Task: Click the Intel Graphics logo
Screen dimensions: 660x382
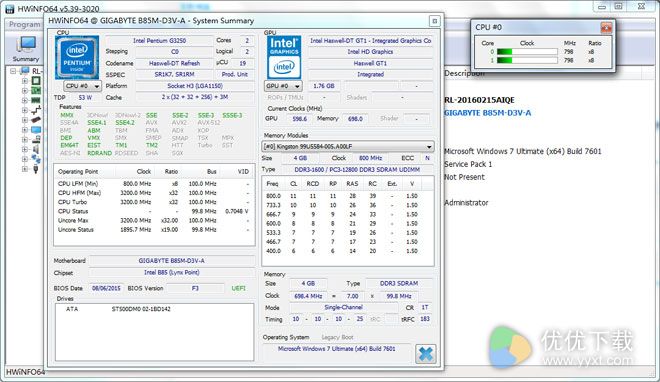Action: point(284,58)
